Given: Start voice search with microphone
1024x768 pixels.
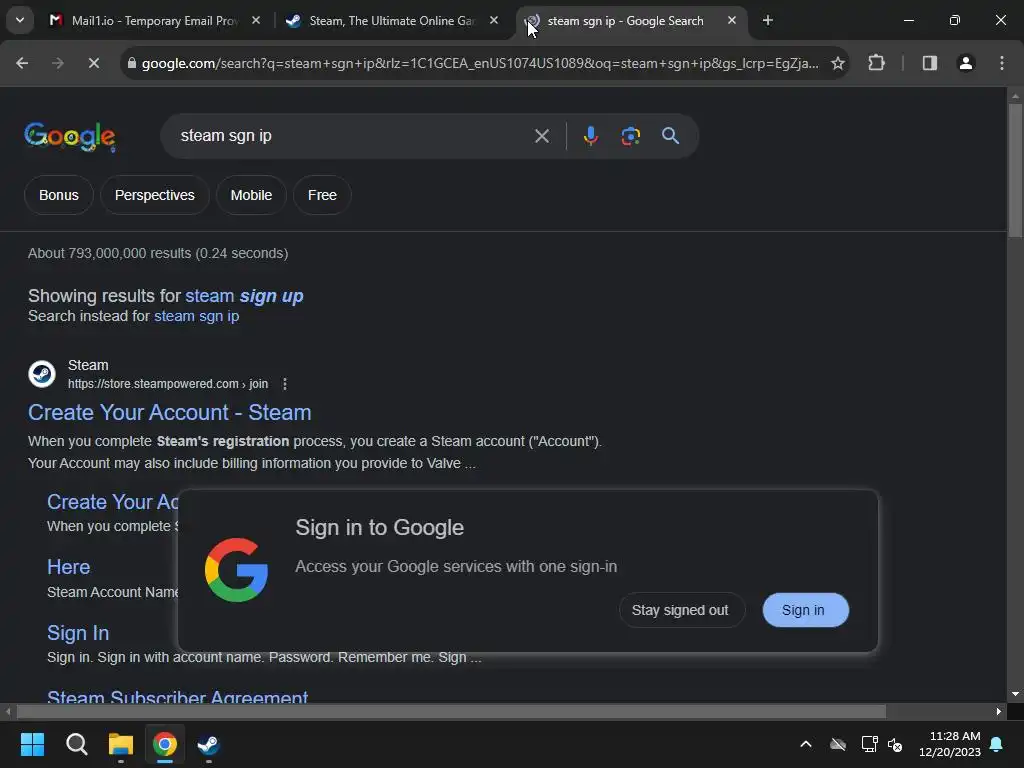Looking at the screenshot, I should point(590,136).
